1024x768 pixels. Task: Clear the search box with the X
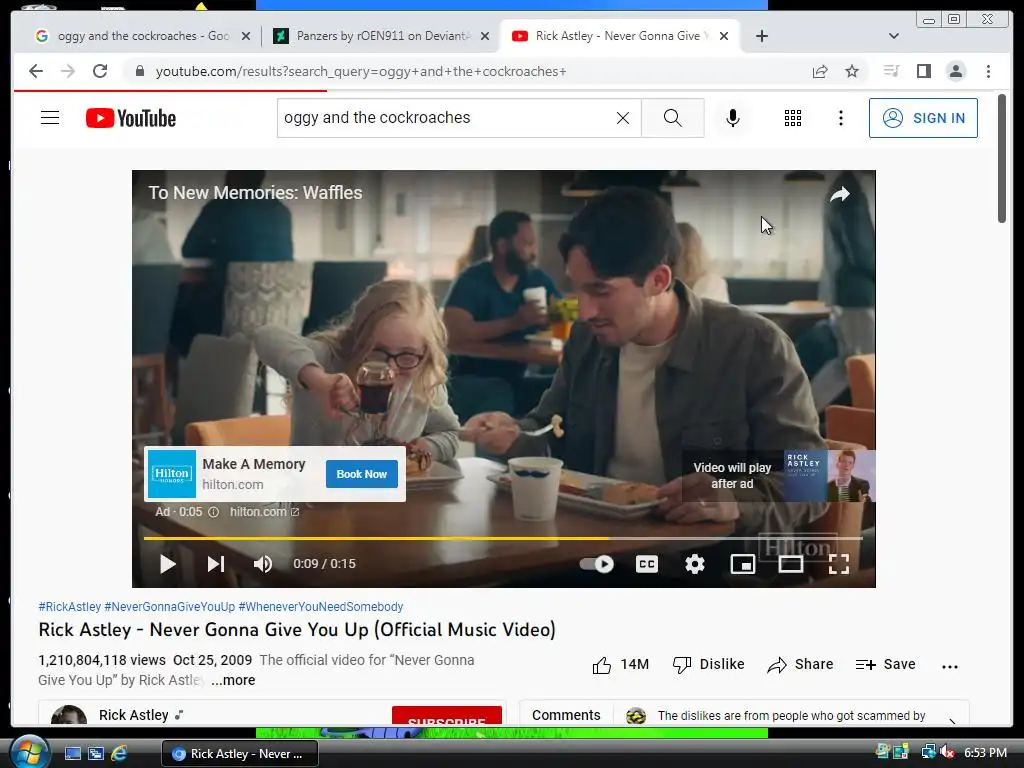pos(623,118)
